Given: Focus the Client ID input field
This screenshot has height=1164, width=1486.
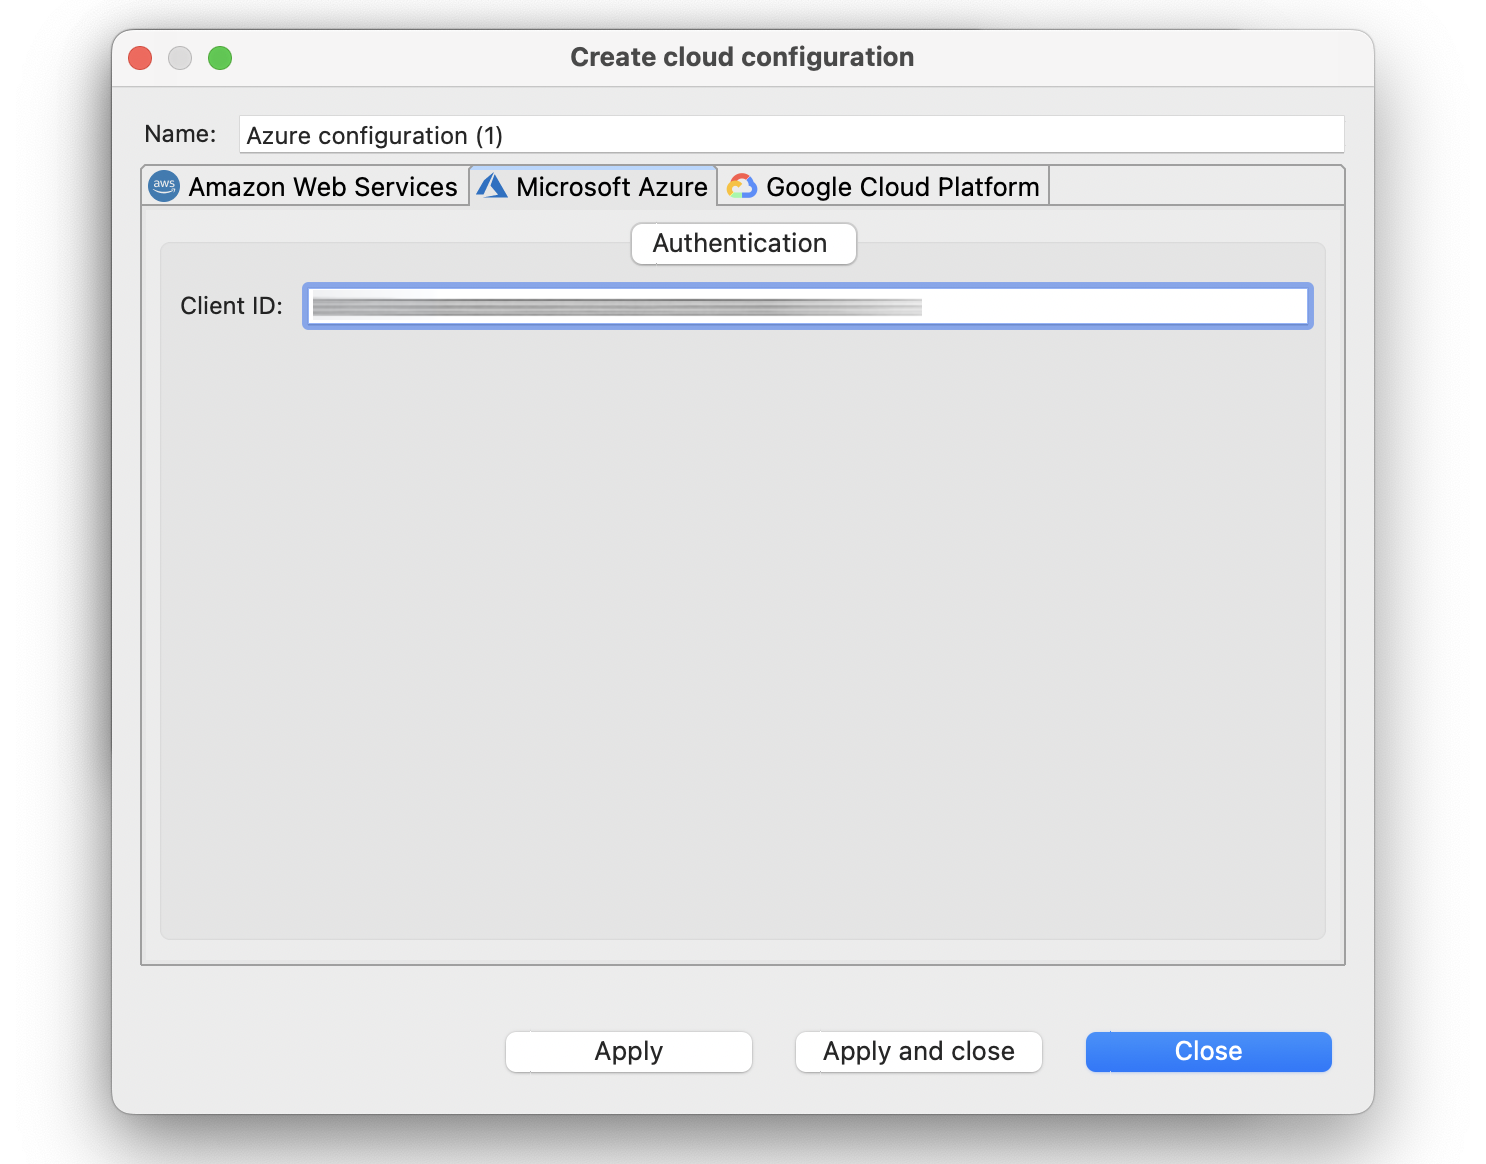Looking at the screenshot, I should [807, 306].
